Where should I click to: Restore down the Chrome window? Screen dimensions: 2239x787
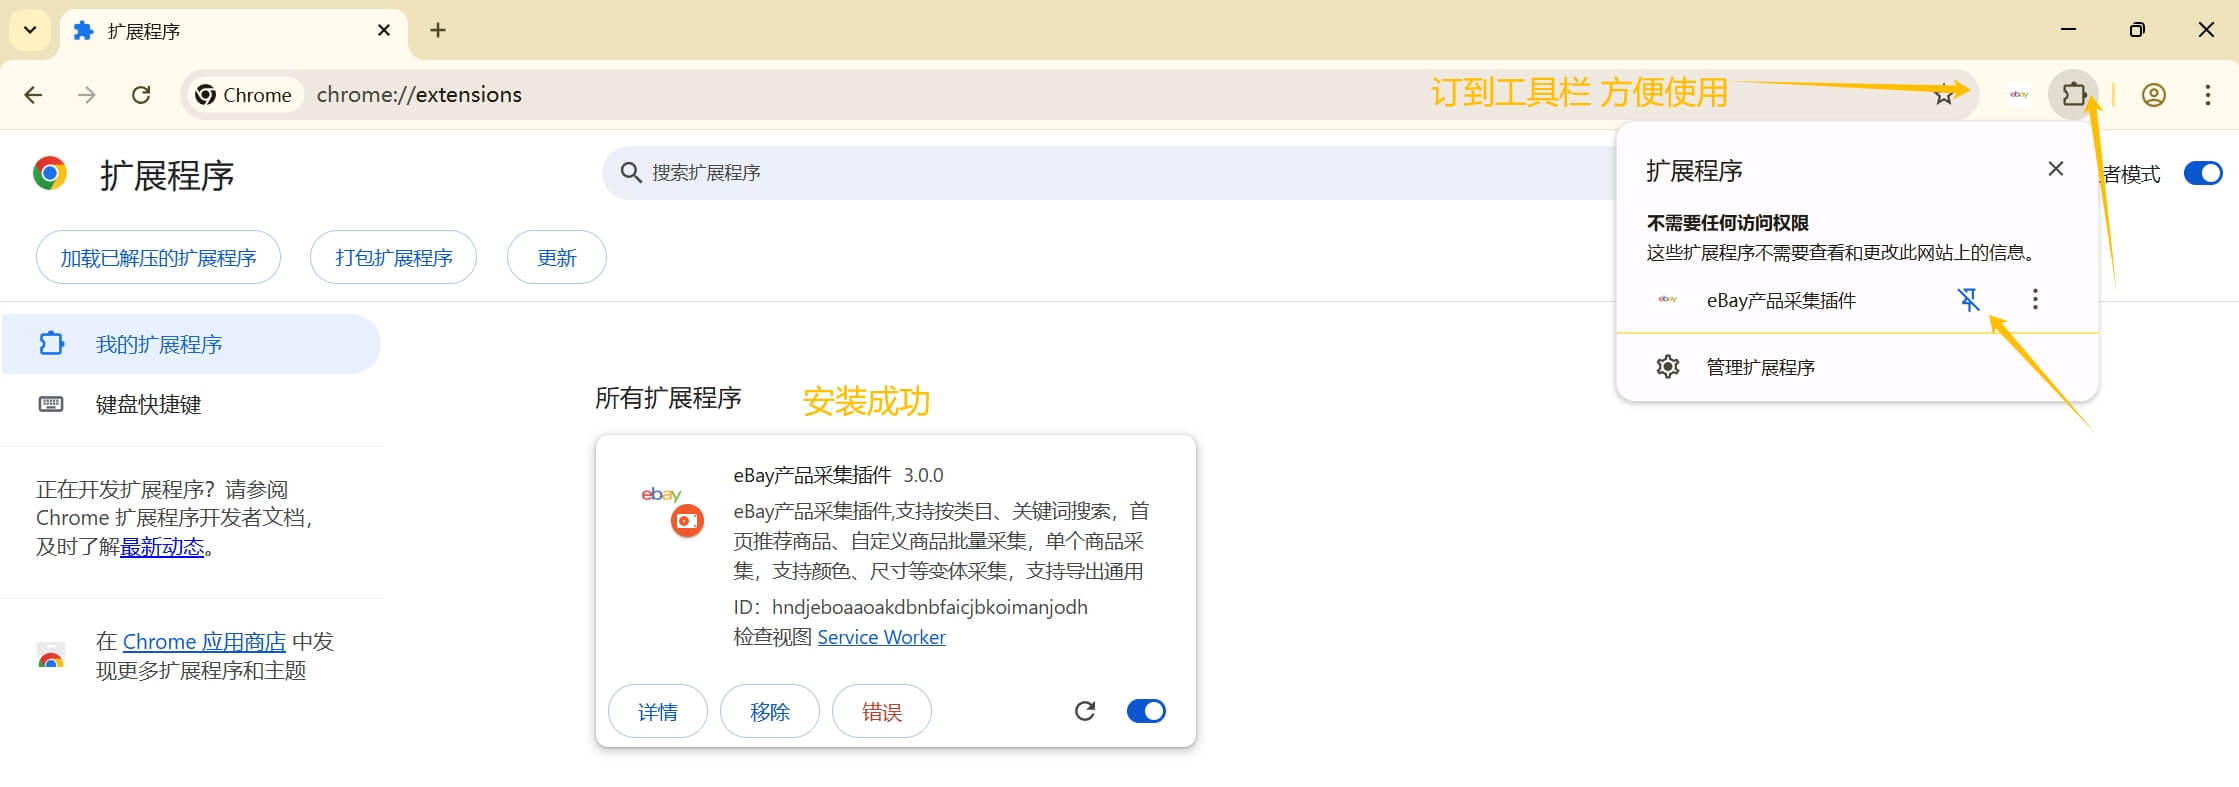pos(2137,30)
